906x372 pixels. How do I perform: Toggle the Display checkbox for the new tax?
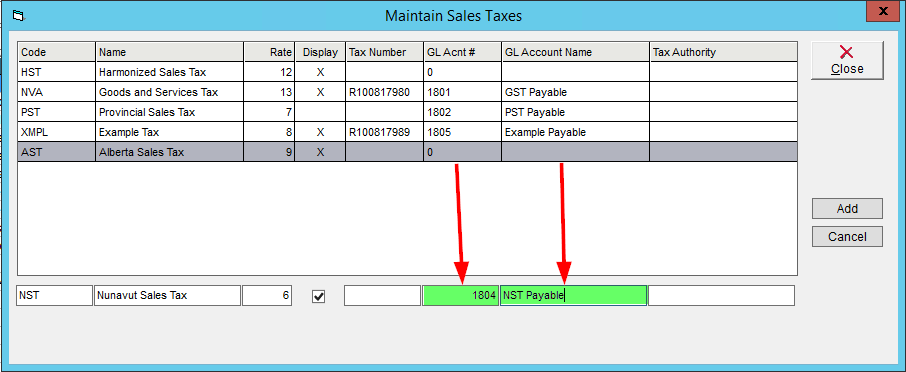coord(318,296)
